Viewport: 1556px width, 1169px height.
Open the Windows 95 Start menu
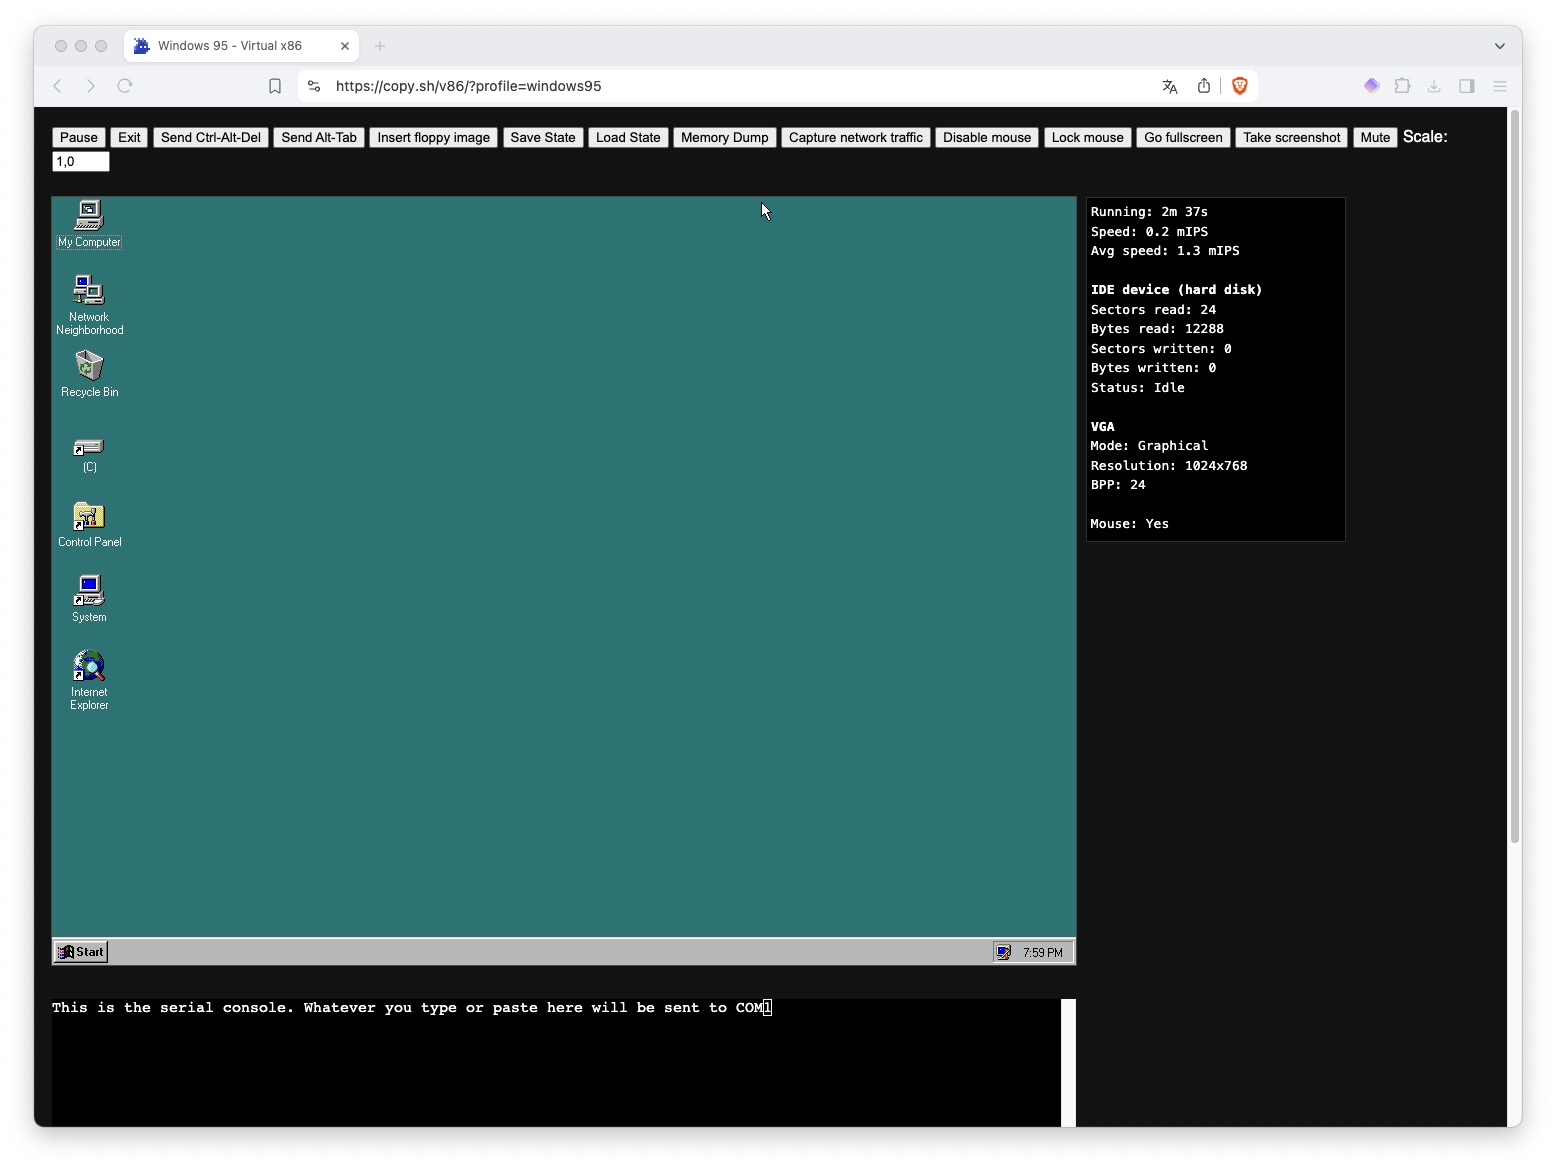[81, 952]
